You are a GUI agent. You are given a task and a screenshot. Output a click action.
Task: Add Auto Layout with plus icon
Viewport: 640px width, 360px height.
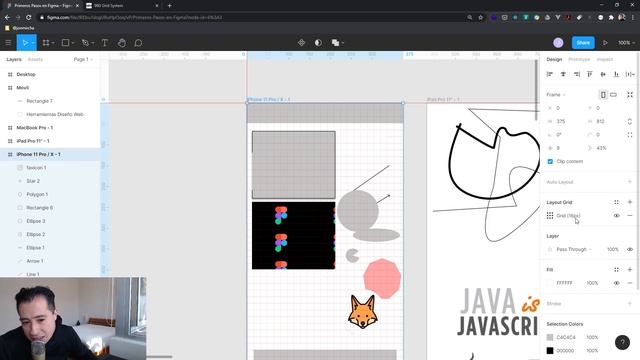pyautogui.click(x=630, y=182)
